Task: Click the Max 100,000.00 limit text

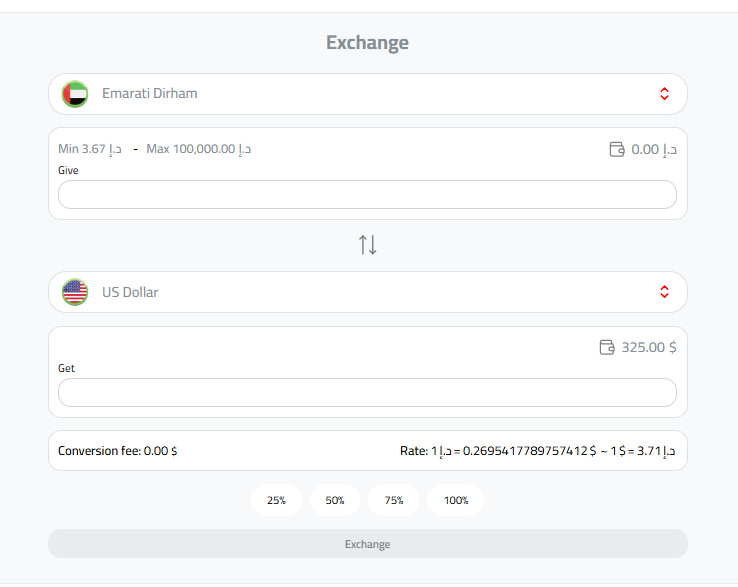Action: (x=198, y=149)
